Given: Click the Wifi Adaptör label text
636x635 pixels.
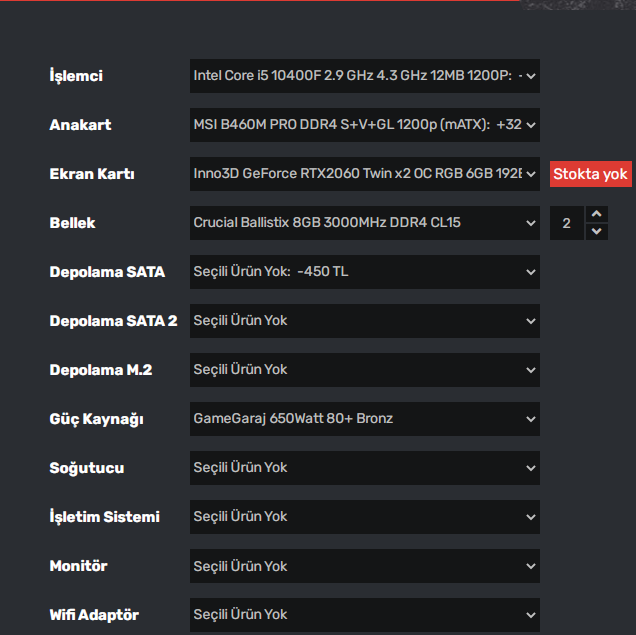Looking at the screenshot, I should [94, 615].
